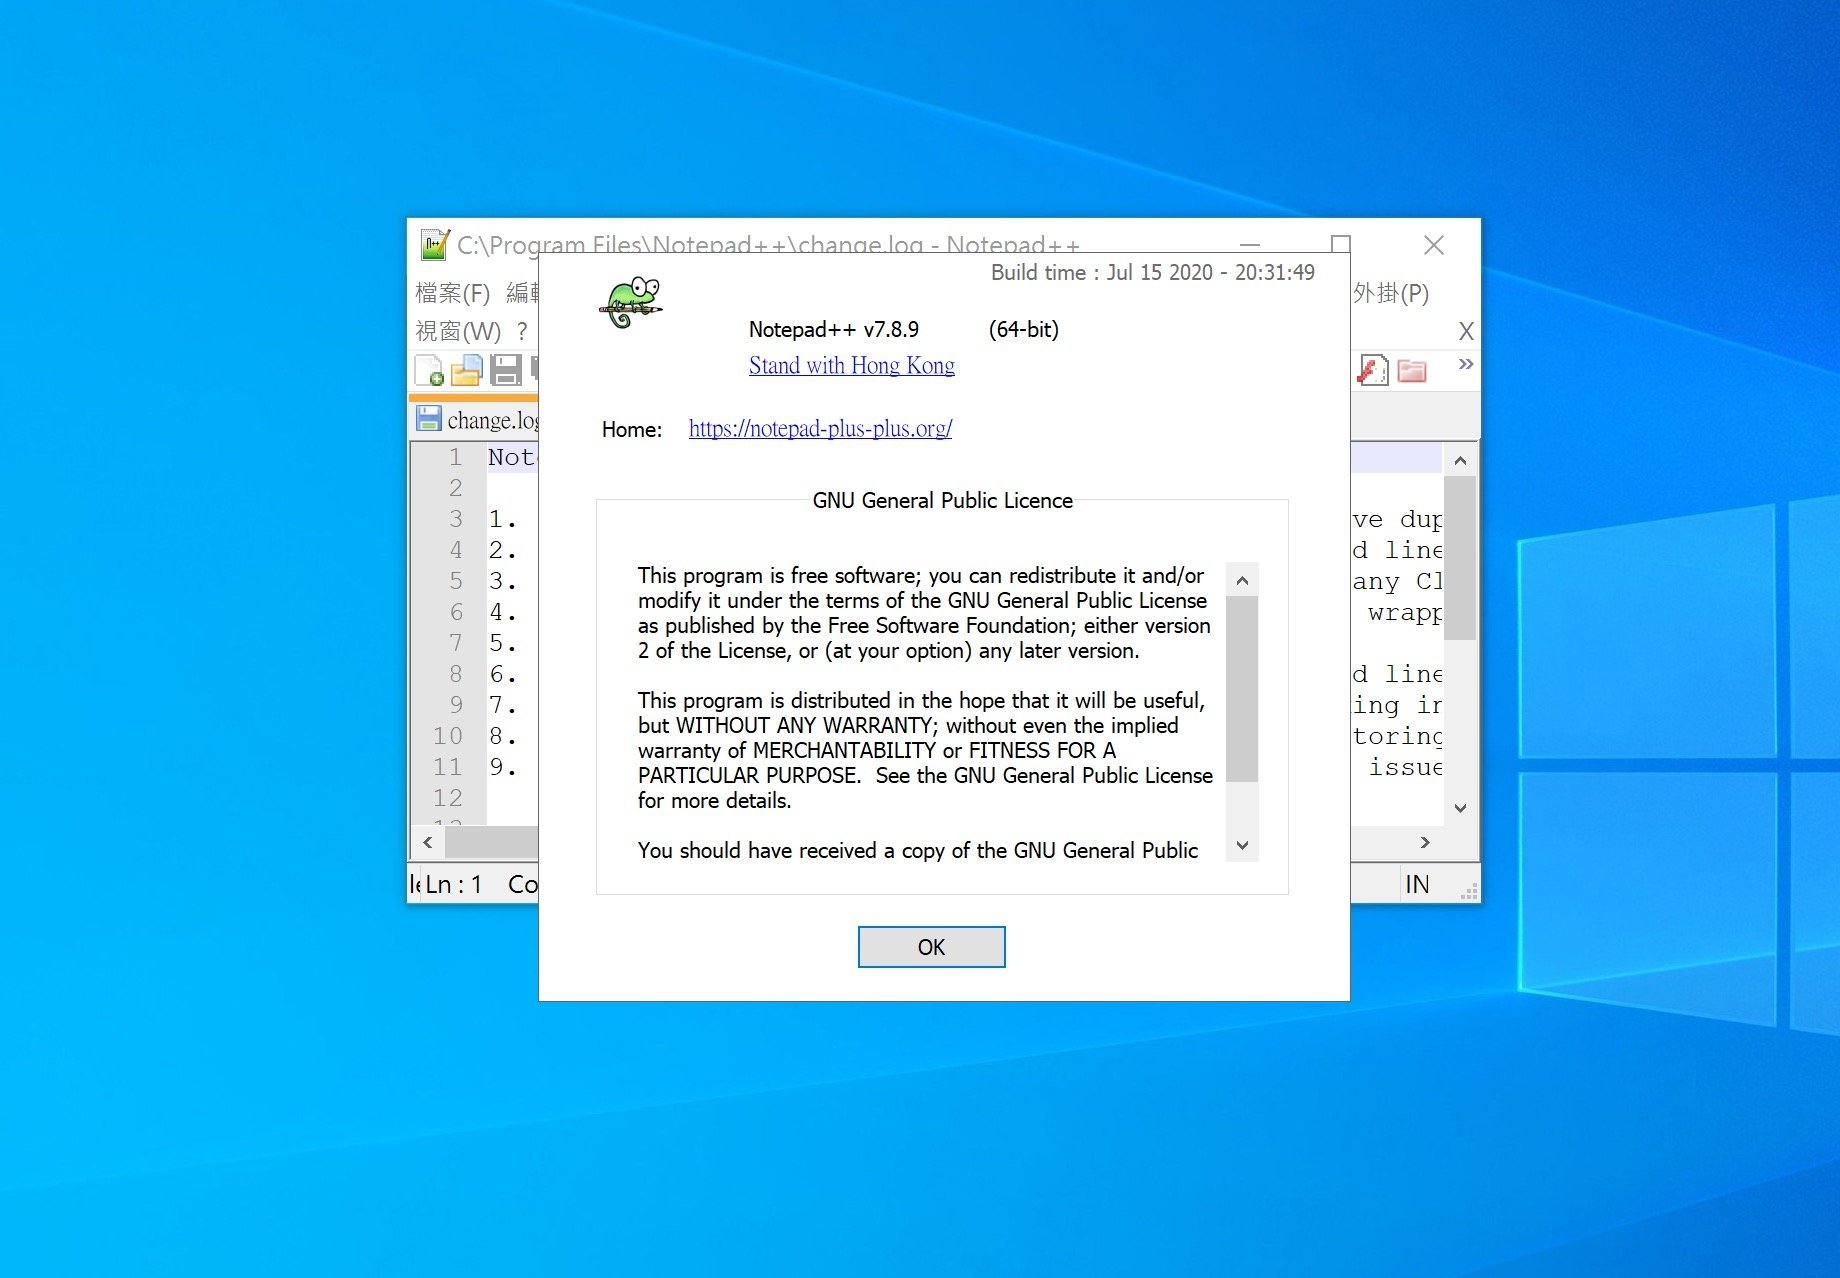
Task: Click the GNU General Public Licence heading
Action: [943, 500]
